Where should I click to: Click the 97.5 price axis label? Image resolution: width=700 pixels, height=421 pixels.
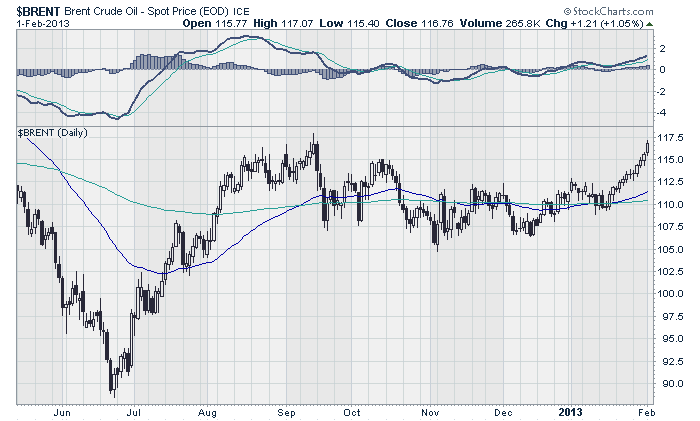[672, 317]
